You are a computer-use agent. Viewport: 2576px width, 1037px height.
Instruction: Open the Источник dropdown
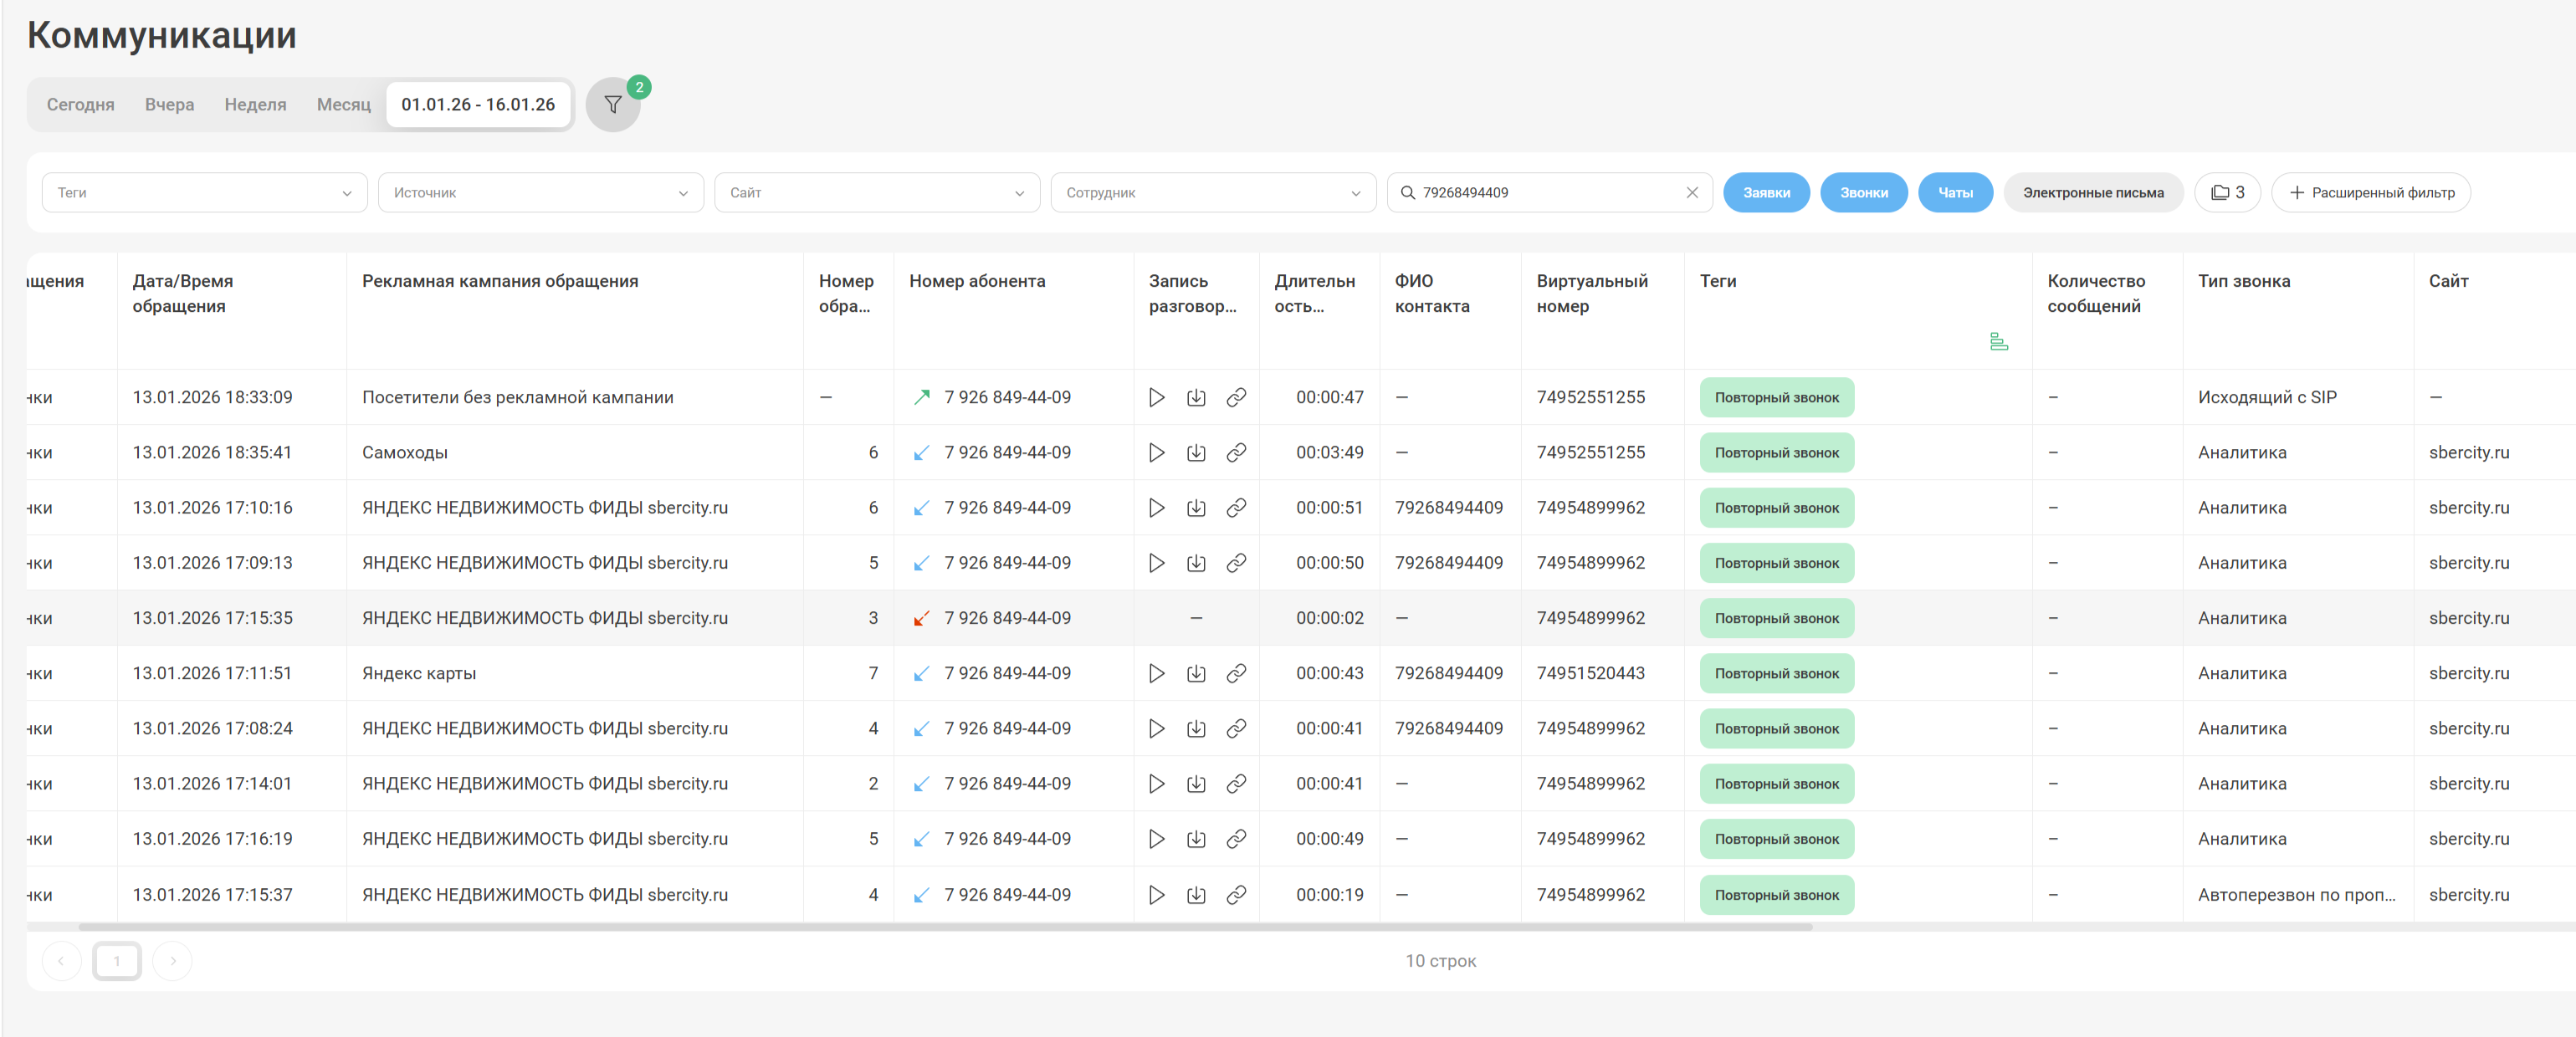[x=540, y=192]
